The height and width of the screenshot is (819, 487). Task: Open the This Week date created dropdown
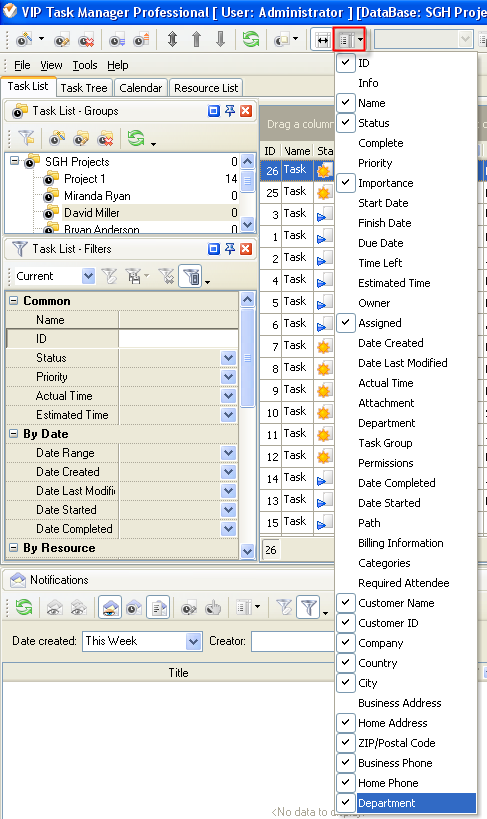click(193, 641)
